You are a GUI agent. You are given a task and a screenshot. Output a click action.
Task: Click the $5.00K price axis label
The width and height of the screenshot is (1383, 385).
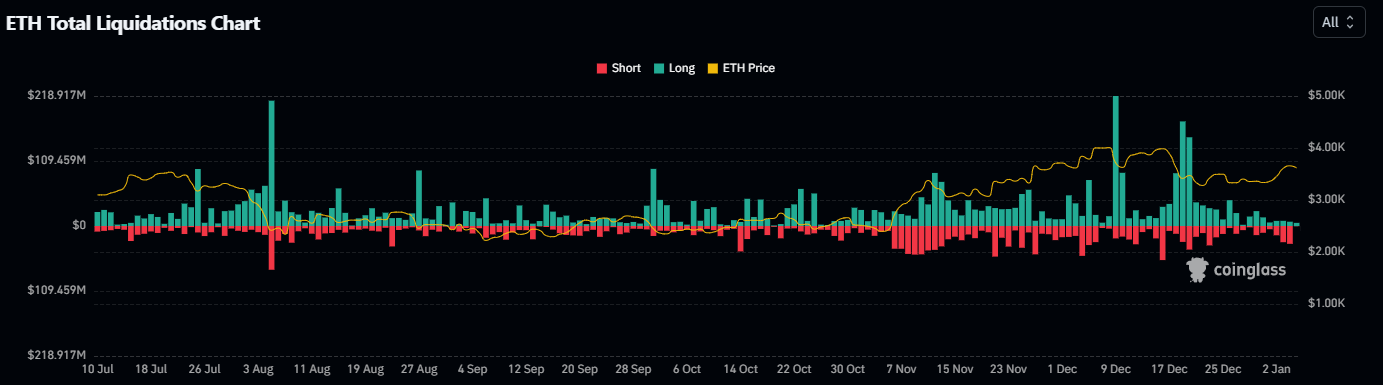(x=1326, y=95)
